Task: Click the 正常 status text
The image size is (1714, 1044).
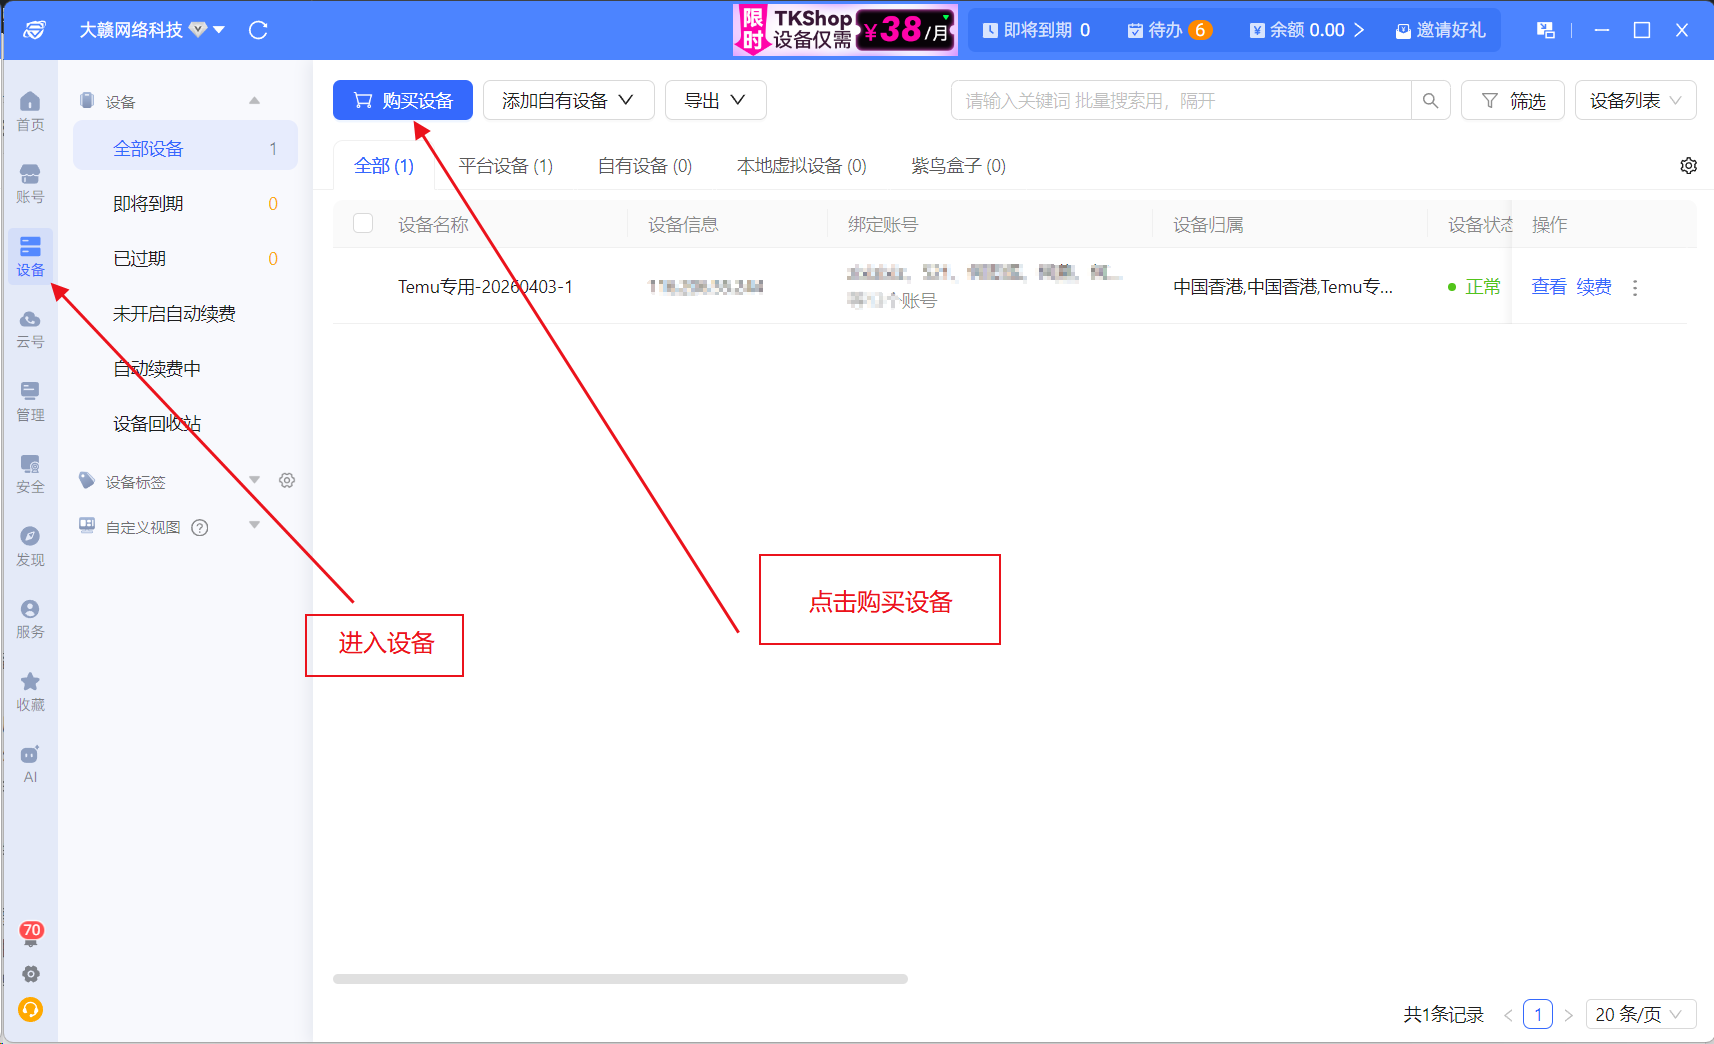Action: pos(1483,287)
